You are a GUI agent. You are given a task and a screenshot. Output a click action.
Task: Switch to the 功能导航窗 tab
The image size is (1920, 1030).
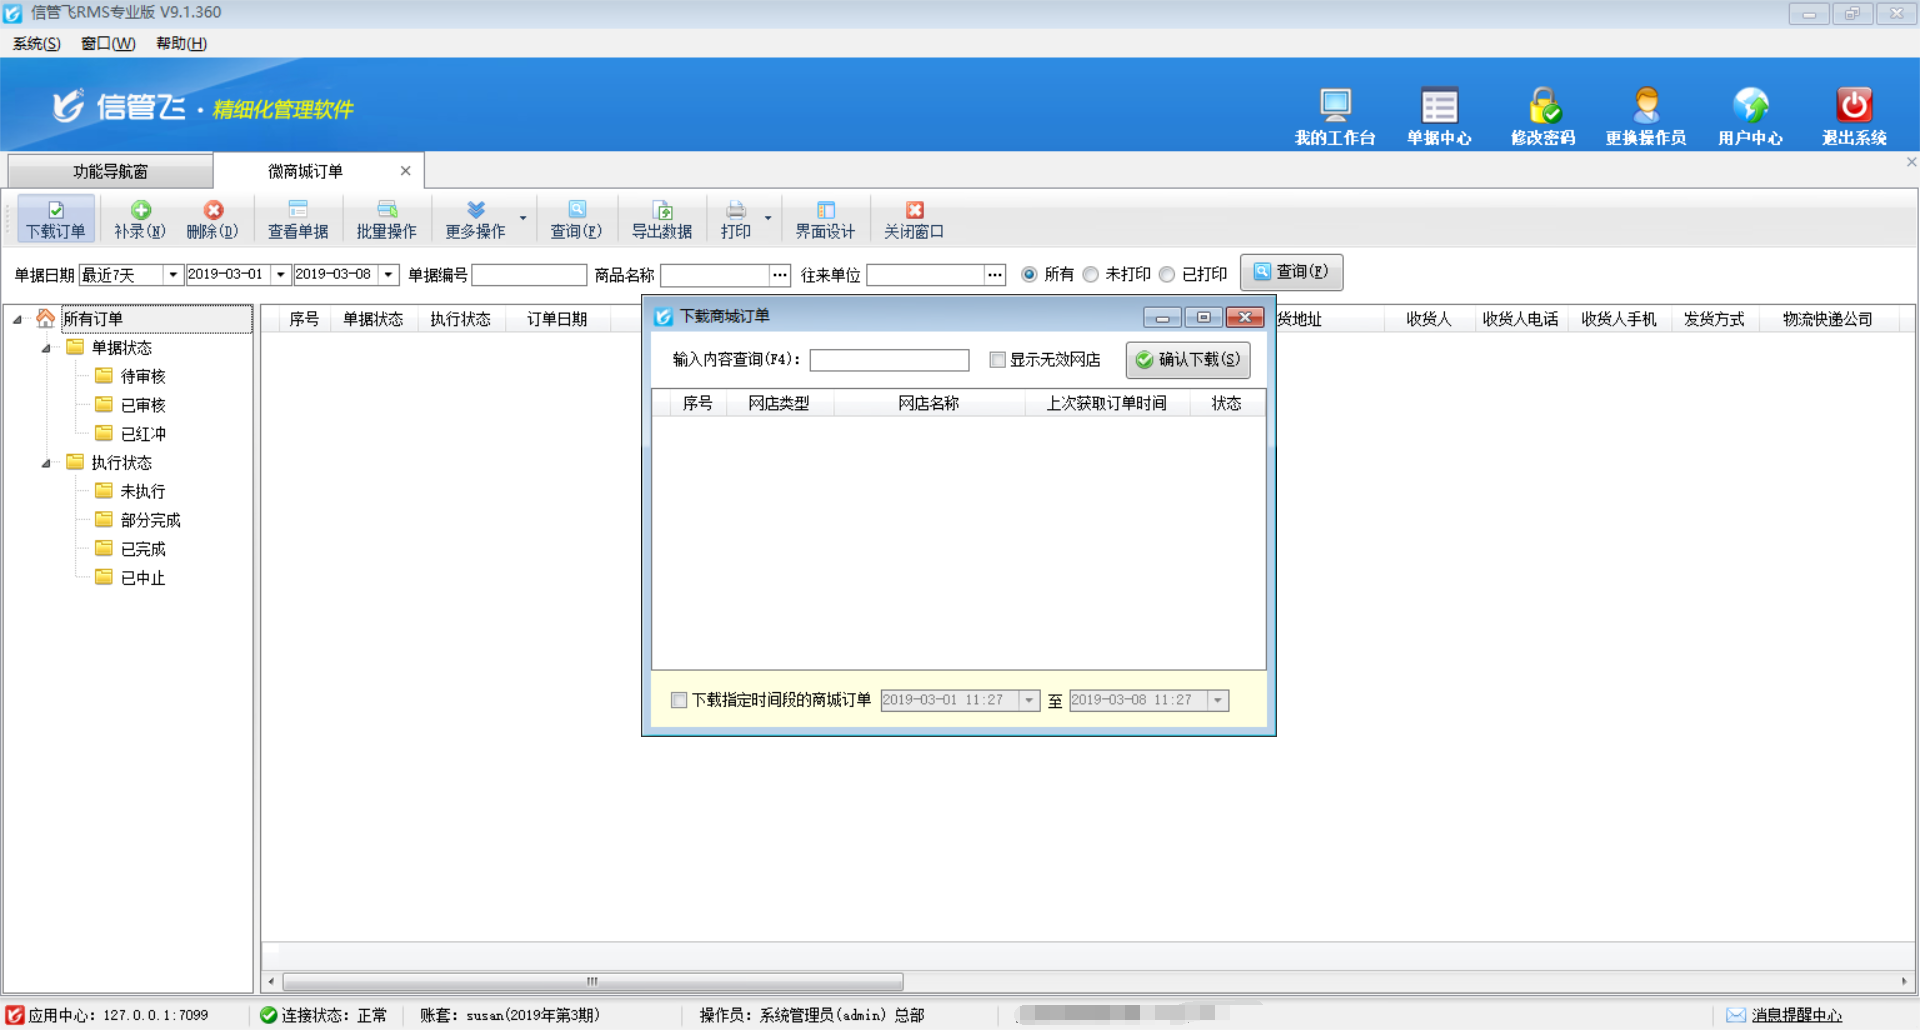[x=110, y=170]
